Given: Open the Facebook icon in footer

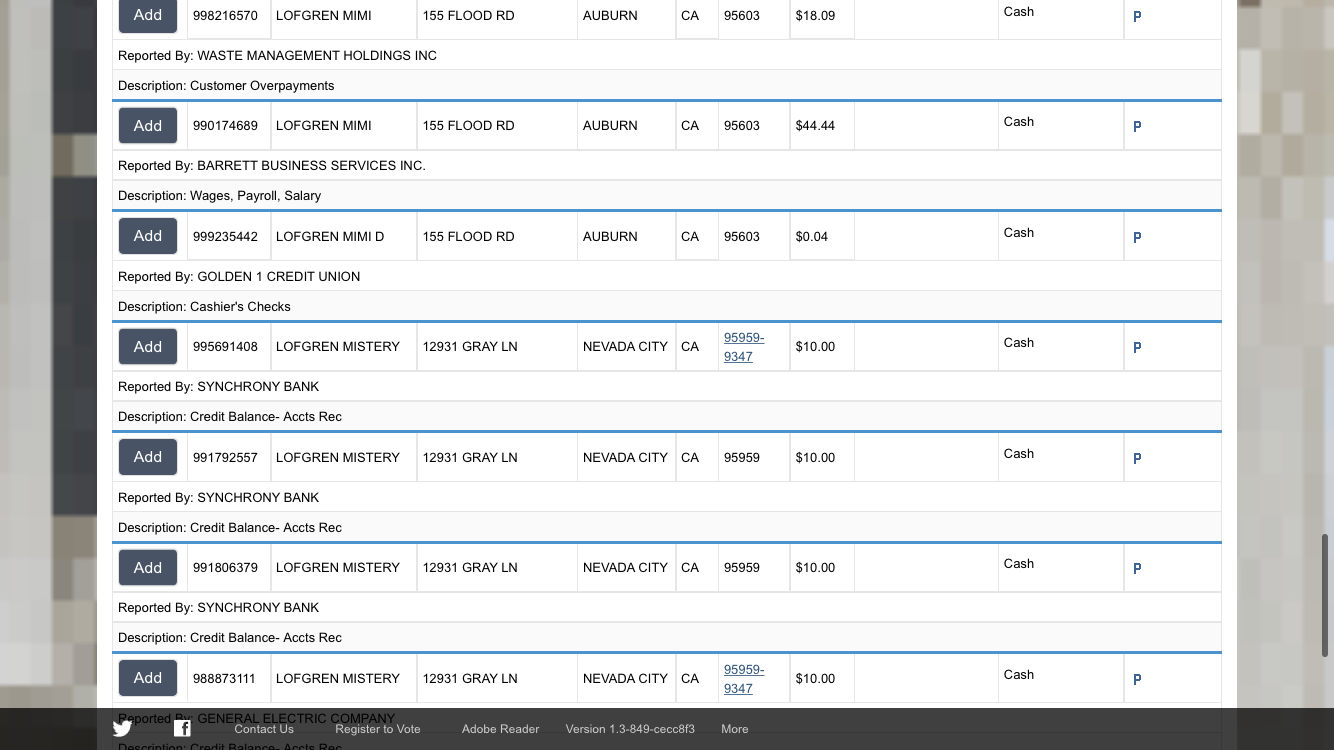Looking at the screenshot, I should [182, 728].
